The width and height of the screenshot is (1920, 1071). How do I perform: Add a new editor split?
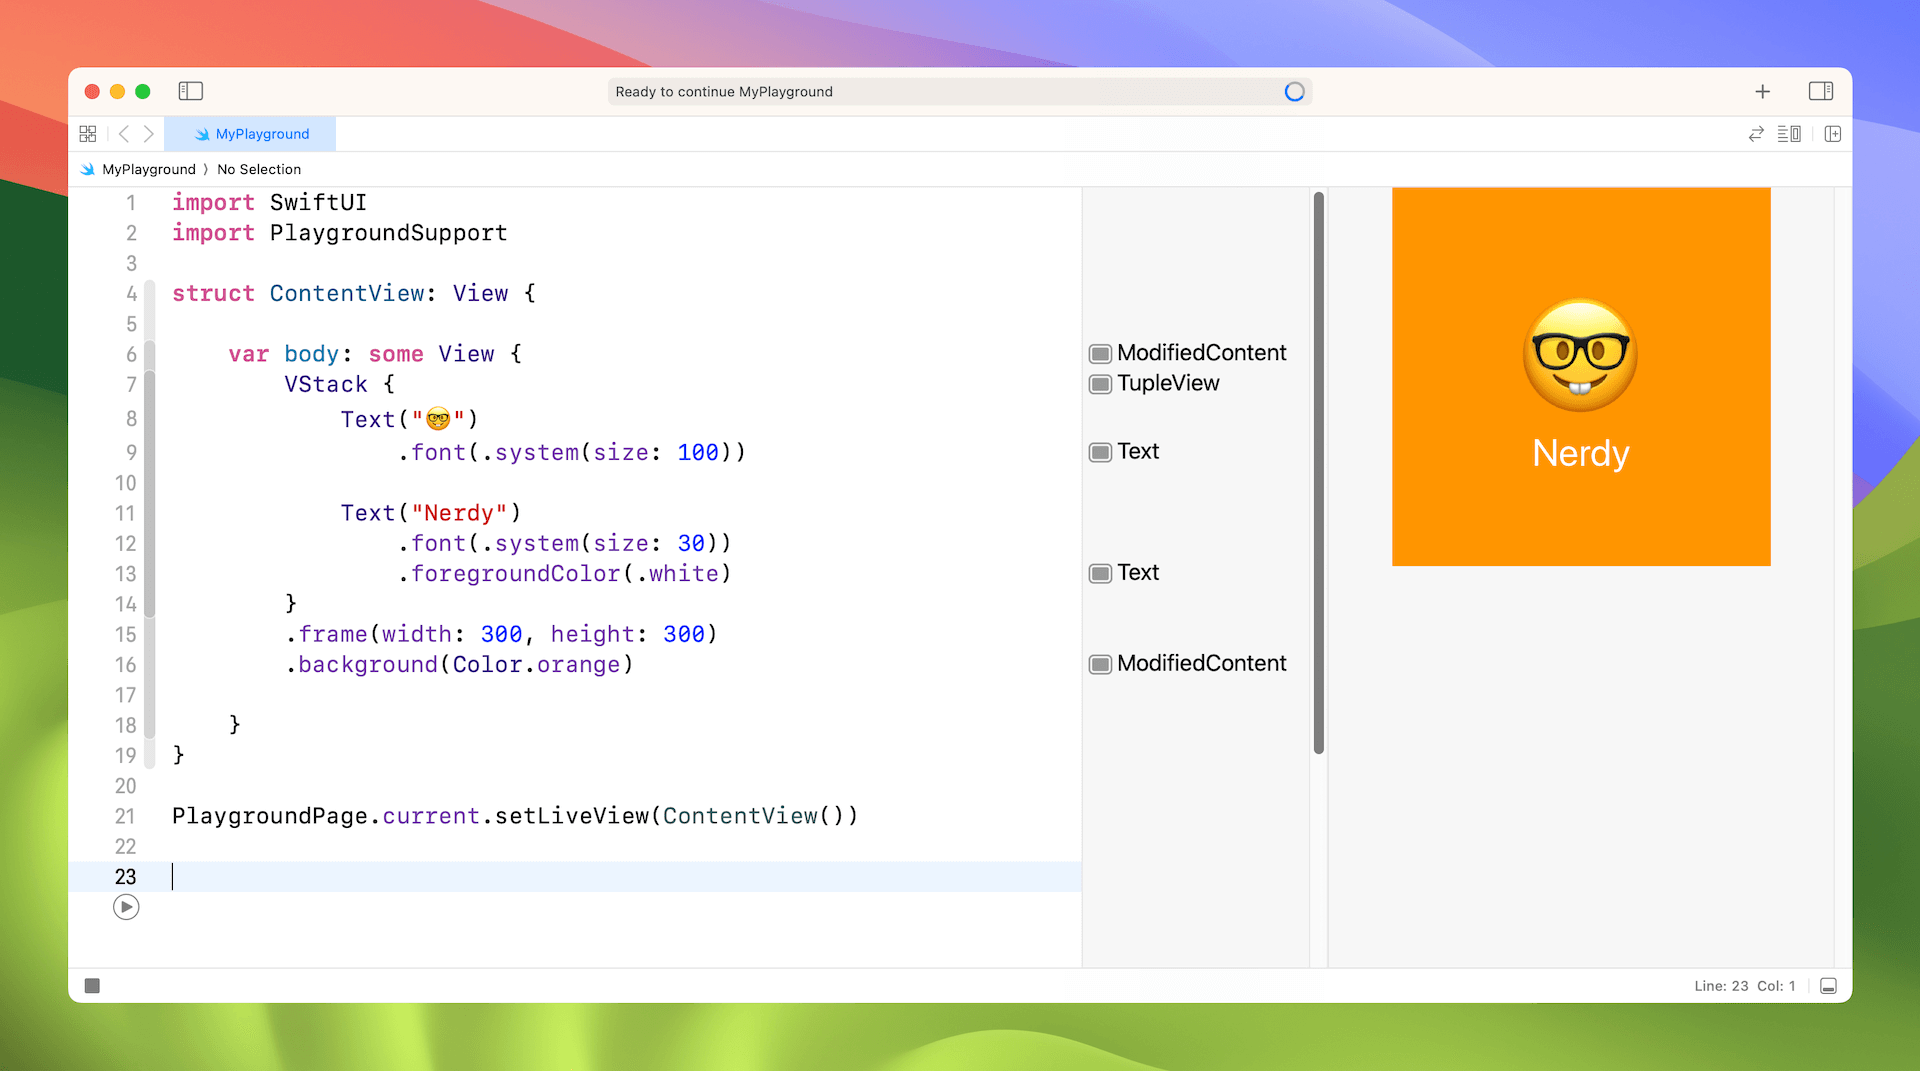click(1833, 133)
